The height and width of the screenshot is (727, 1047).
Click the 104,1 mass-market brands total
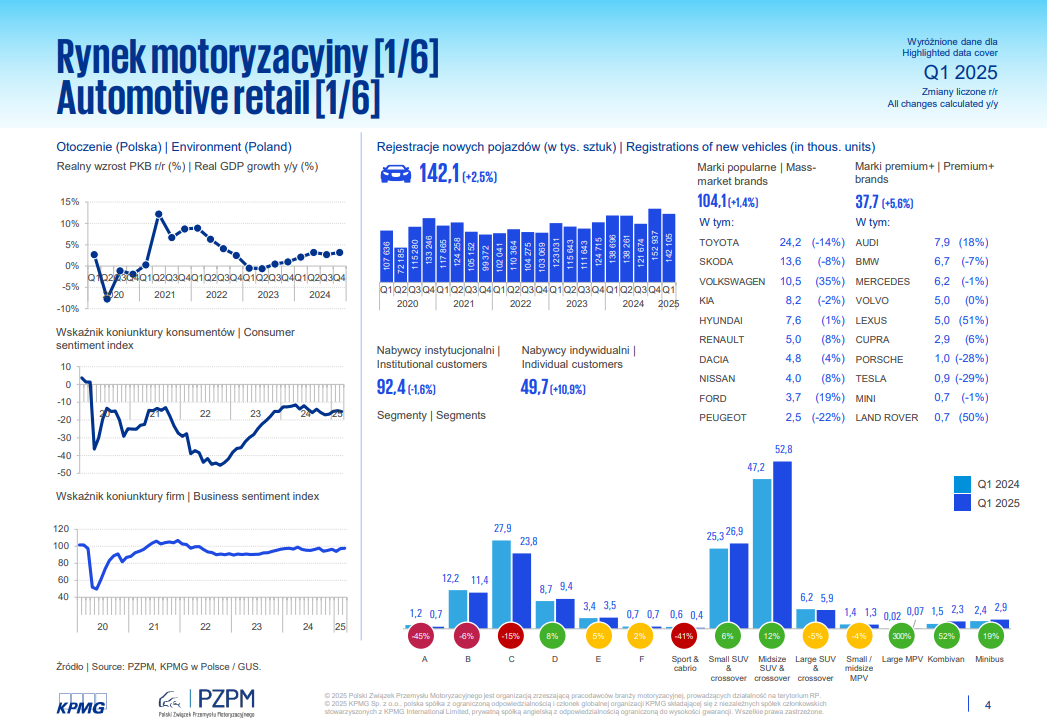click(x=712, y=201)
